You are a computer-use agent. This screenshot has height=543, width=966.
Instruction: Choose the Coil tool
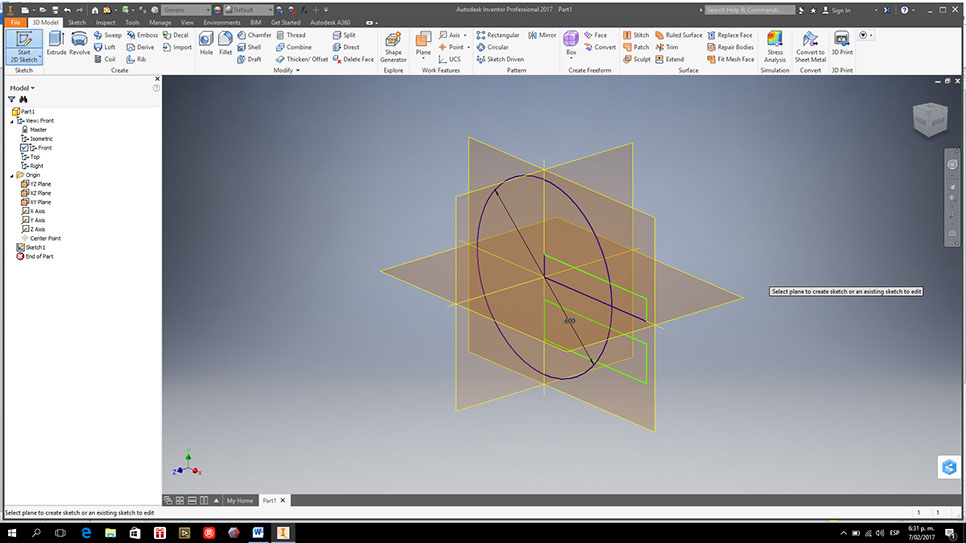pos(105,59)
